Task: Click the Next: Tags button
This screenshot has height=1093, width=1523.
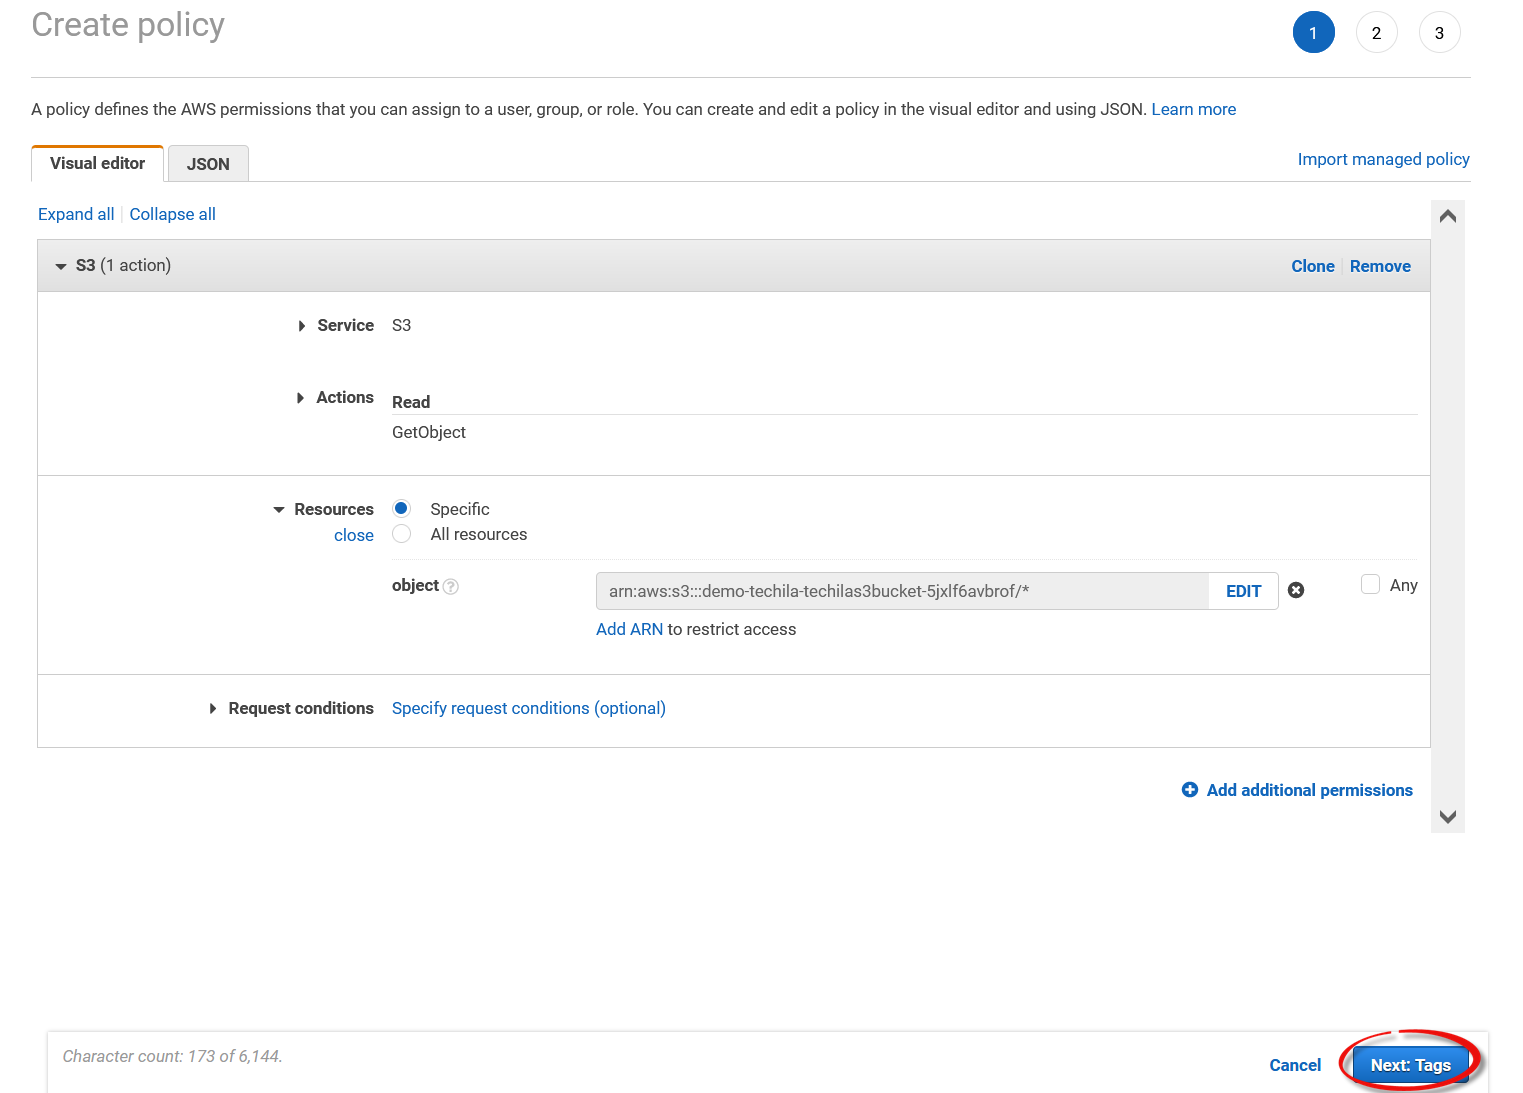Action: point(1410,1065)
